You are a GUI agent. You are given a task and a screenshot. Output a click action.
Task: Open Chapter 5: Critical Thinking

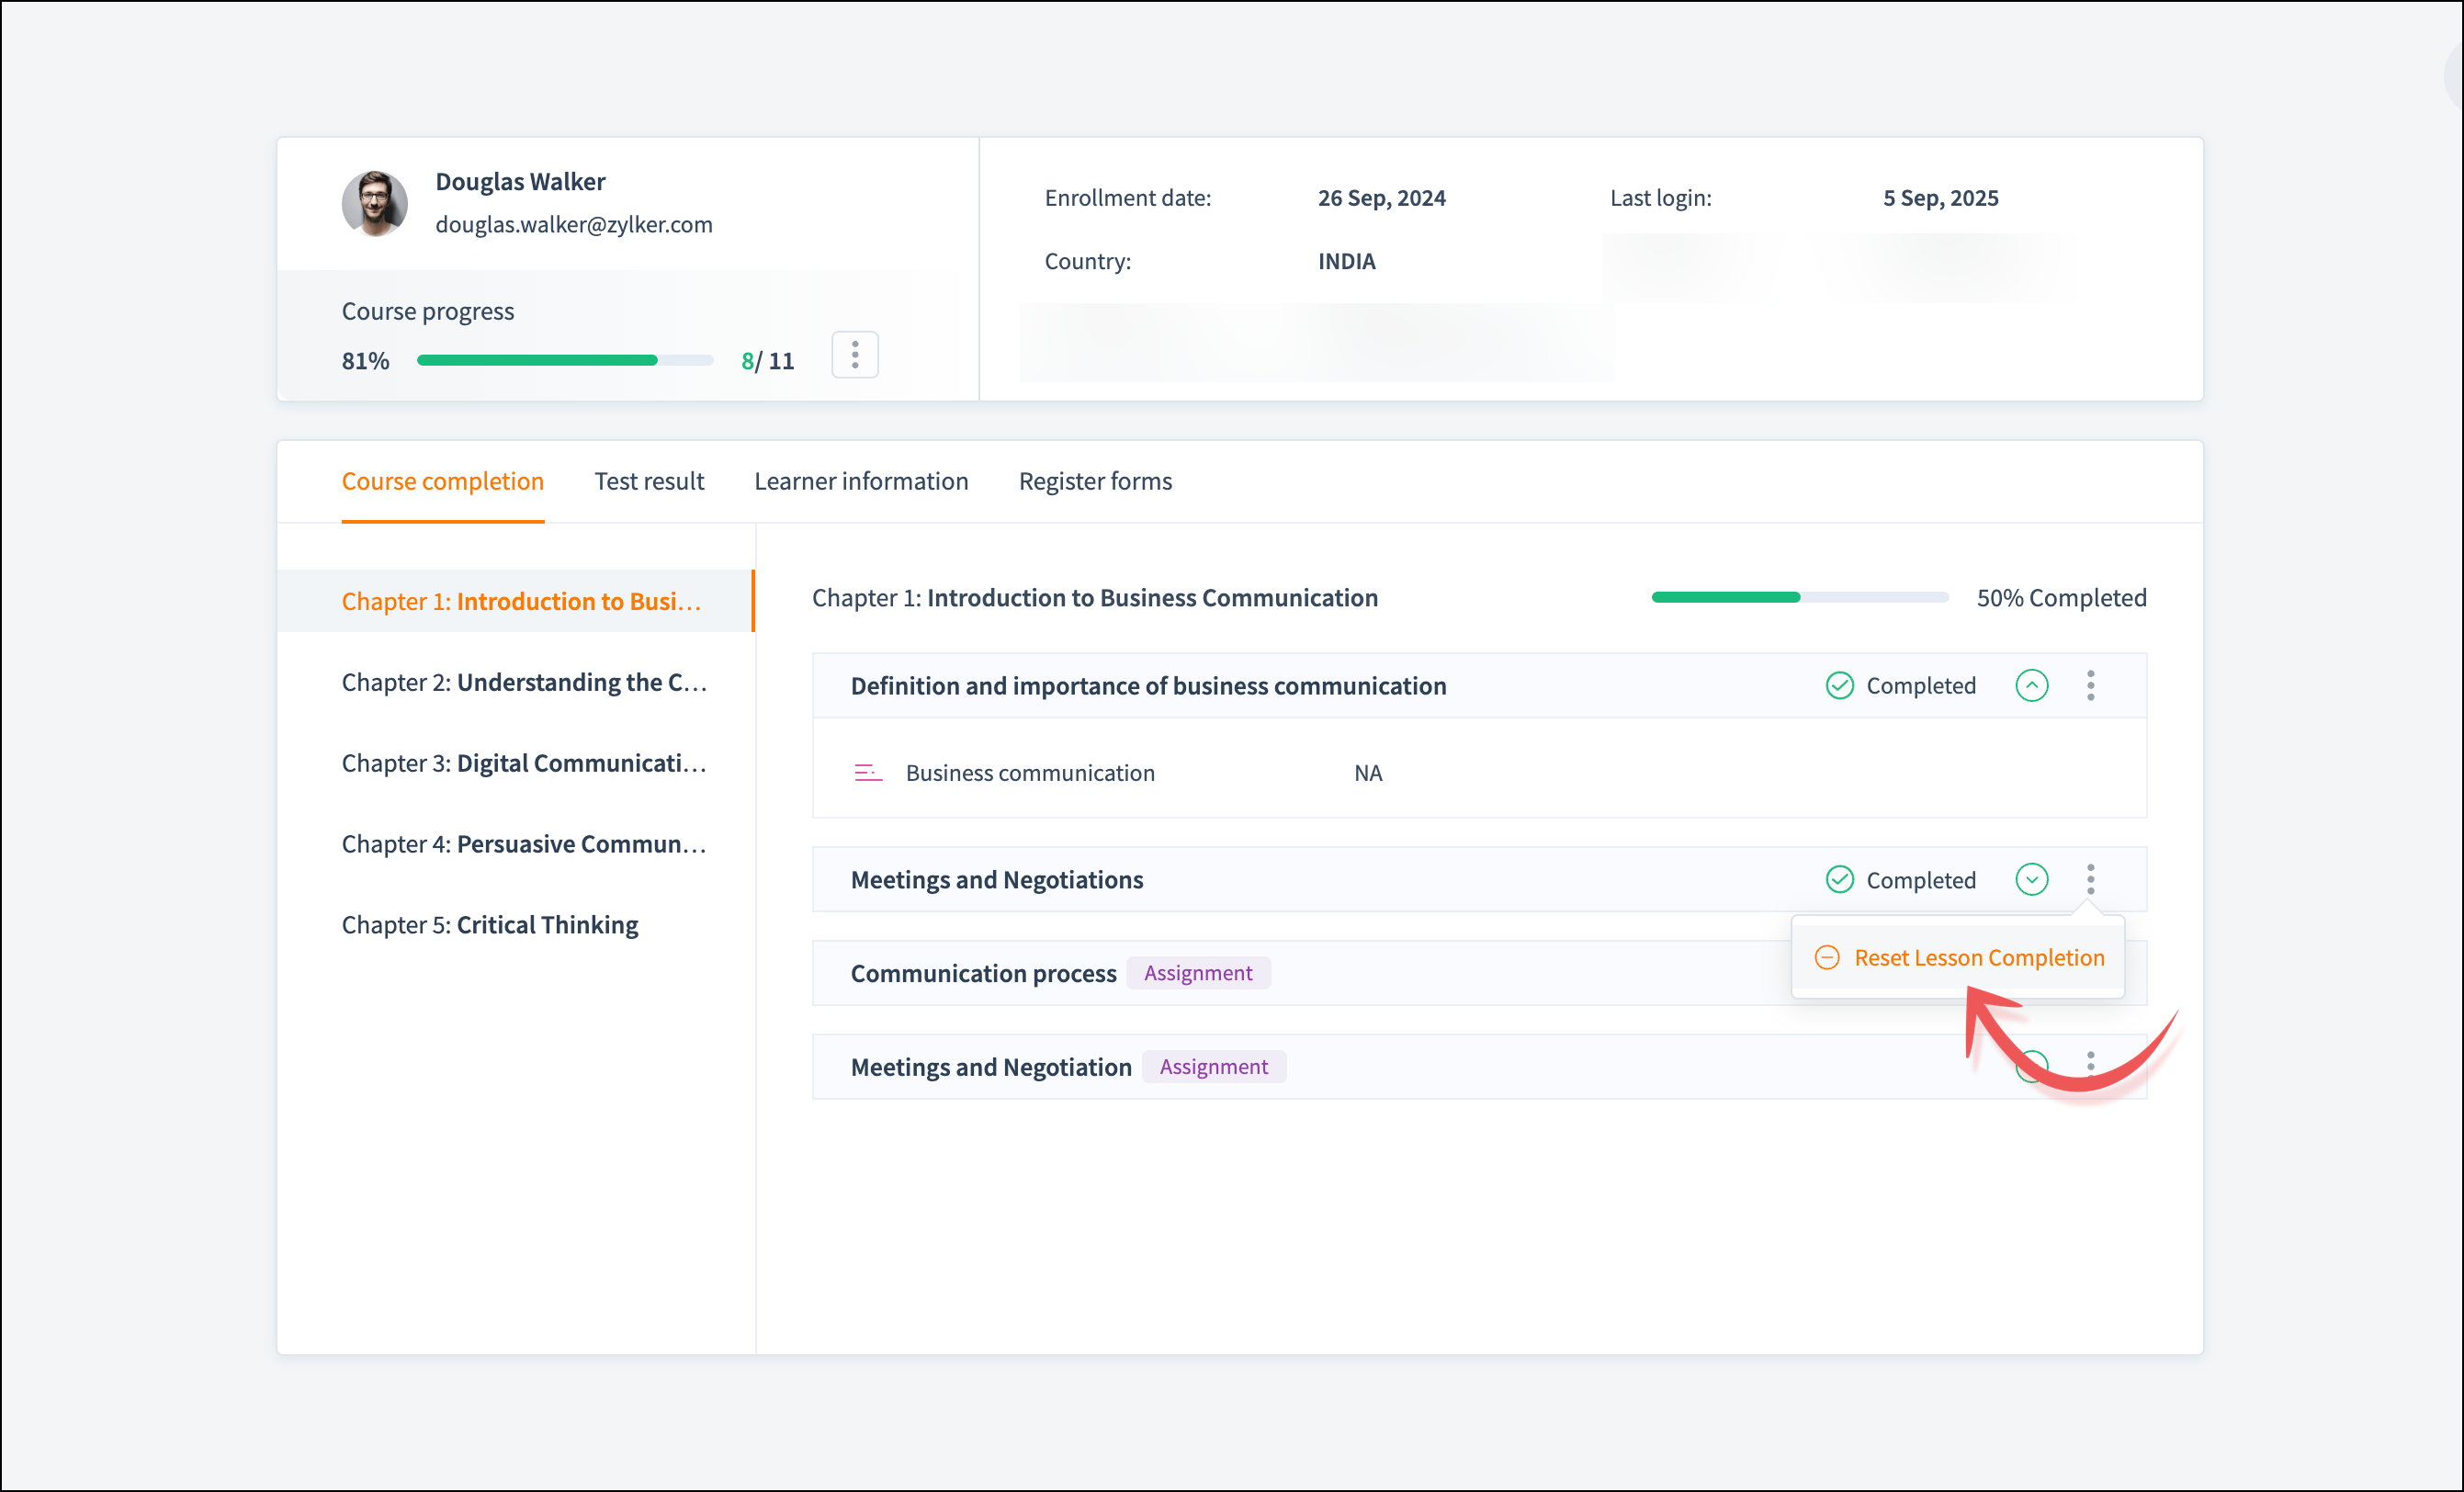click(489, 925)
